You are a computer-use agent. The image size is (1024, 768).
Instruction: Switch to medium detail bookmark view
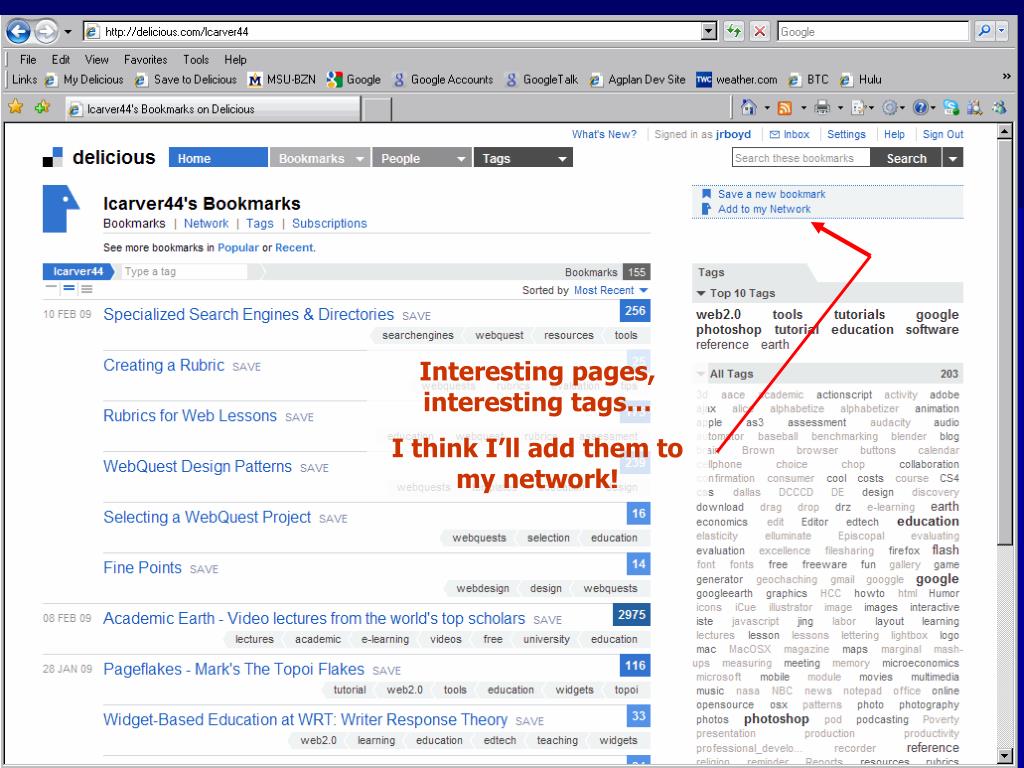click(x=69, y=289)
